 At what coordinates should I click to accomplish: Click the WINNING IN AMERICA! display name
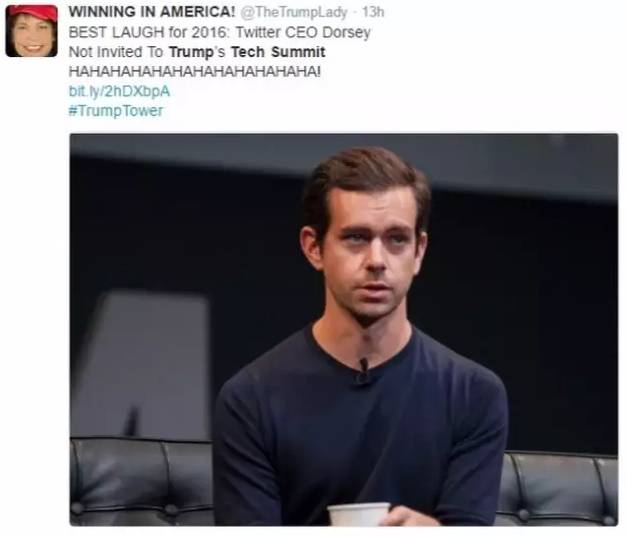point(152,12)
